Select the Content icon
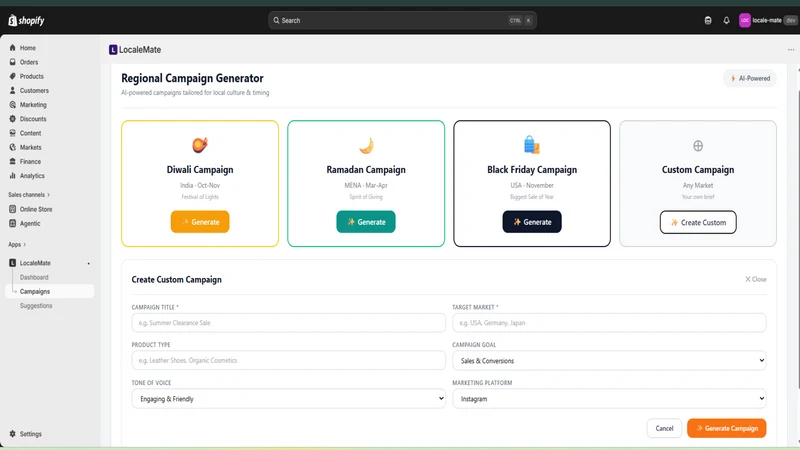 click(x=13, y=133)
